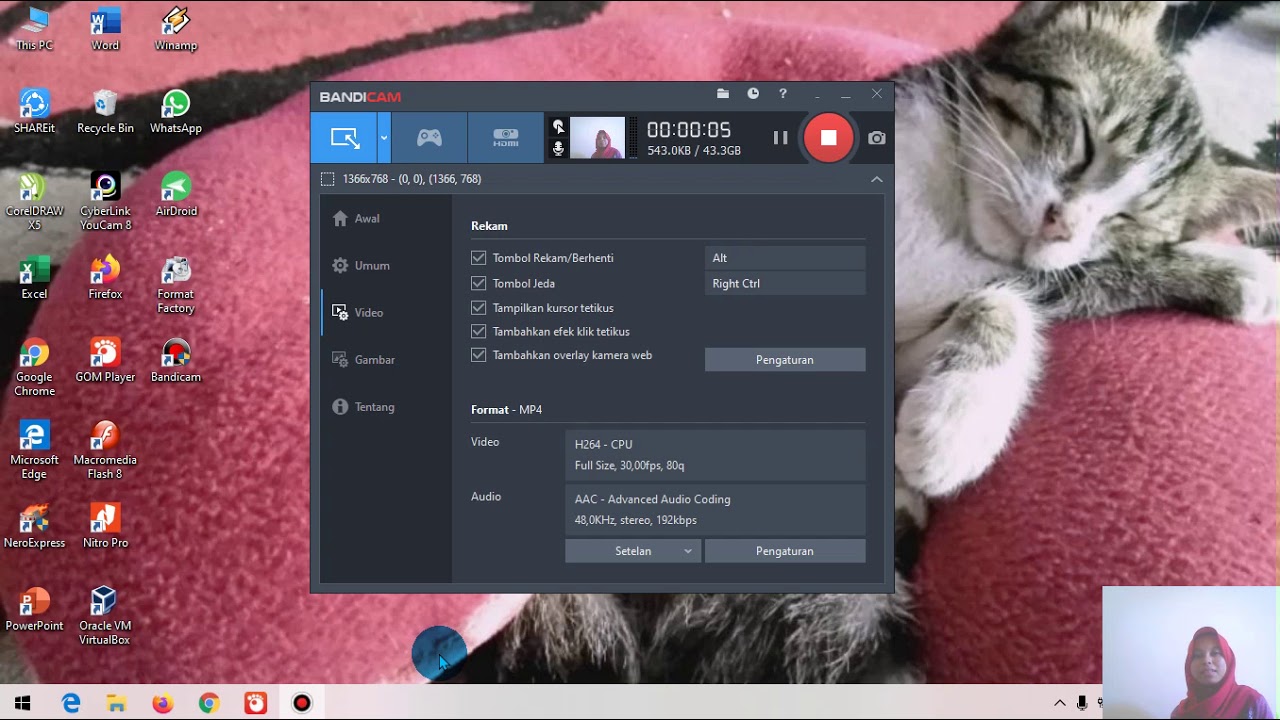Open Winamp desktop shortcut
Viewport: 1280px width, 720px height.
176,29
